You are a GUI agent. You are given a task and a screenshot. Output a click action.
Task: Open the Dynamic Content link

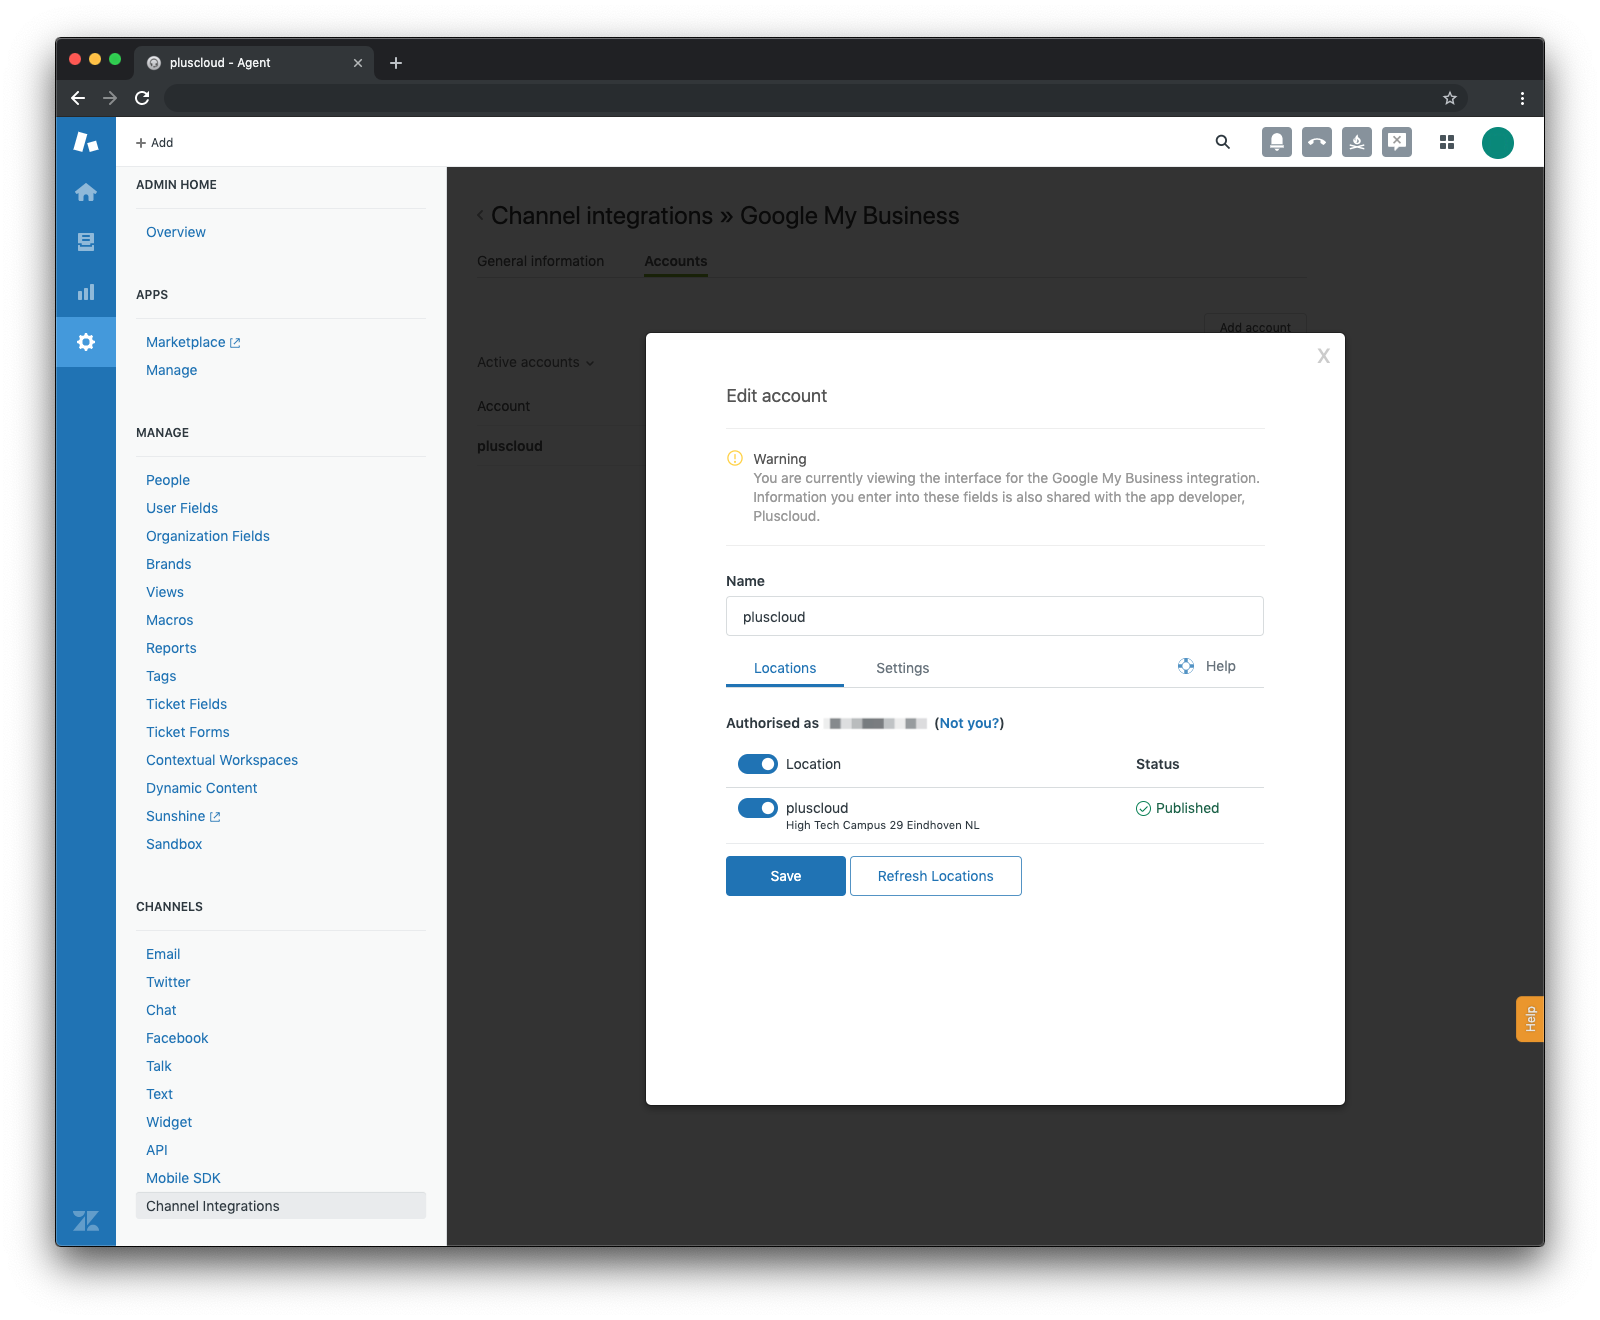tap(202, 788)
